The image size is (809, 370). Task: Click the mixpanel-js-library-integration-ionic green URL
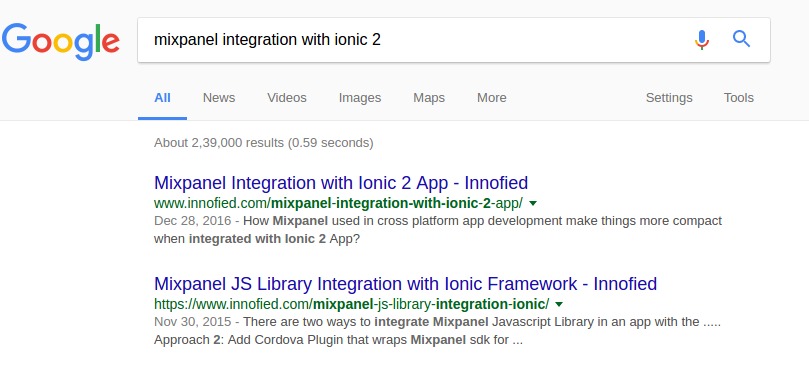[x=351, y=304]
